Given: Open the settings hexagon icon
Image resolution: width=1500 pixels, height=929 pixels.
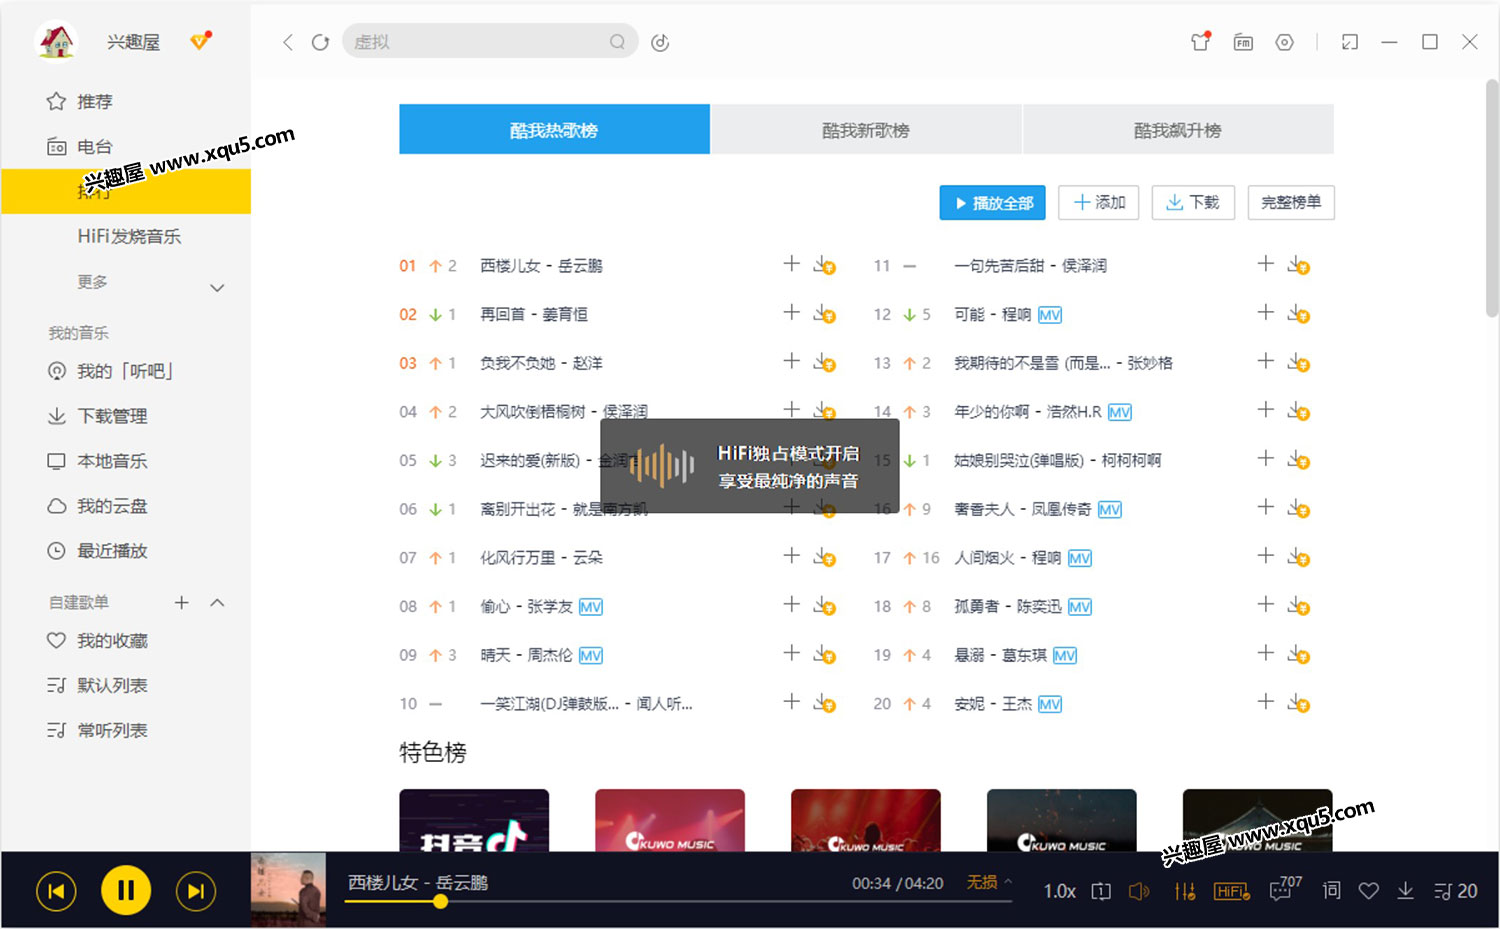Looking at the screenshot, I should tap(1285, 42).
